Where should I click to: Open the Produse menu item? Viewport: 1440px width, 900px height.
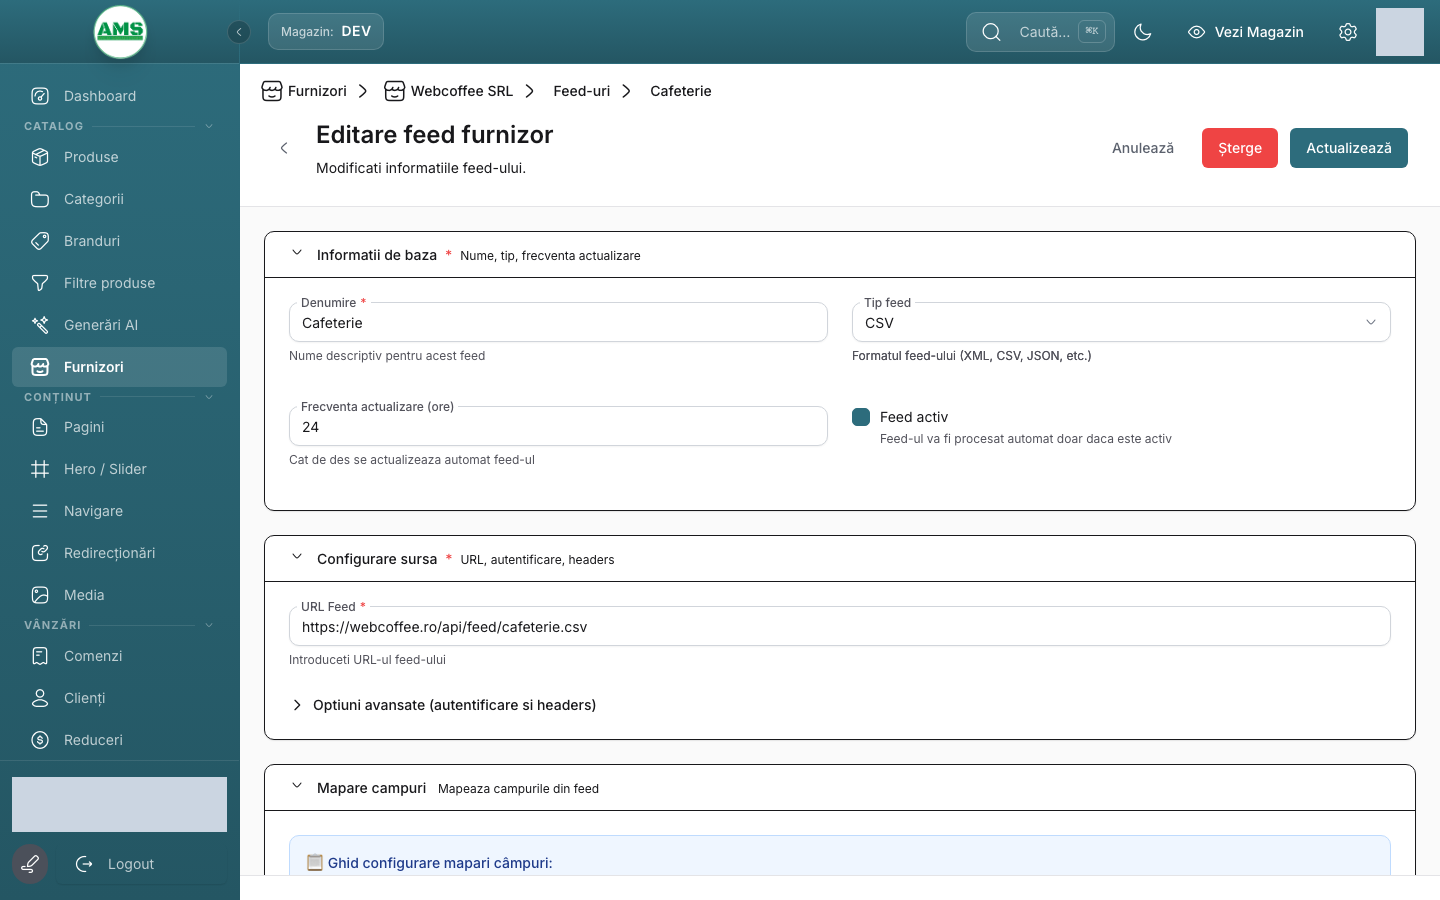coord(119,157)
